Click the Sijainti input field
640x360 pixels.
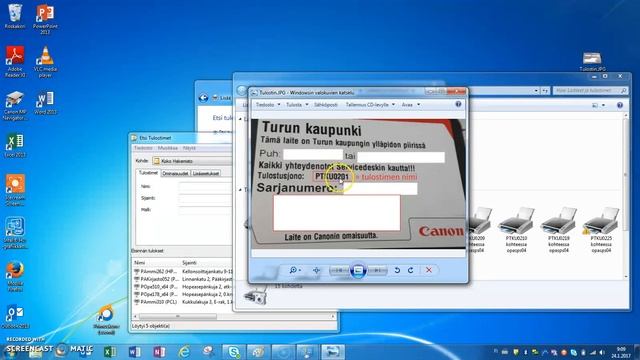205,198
